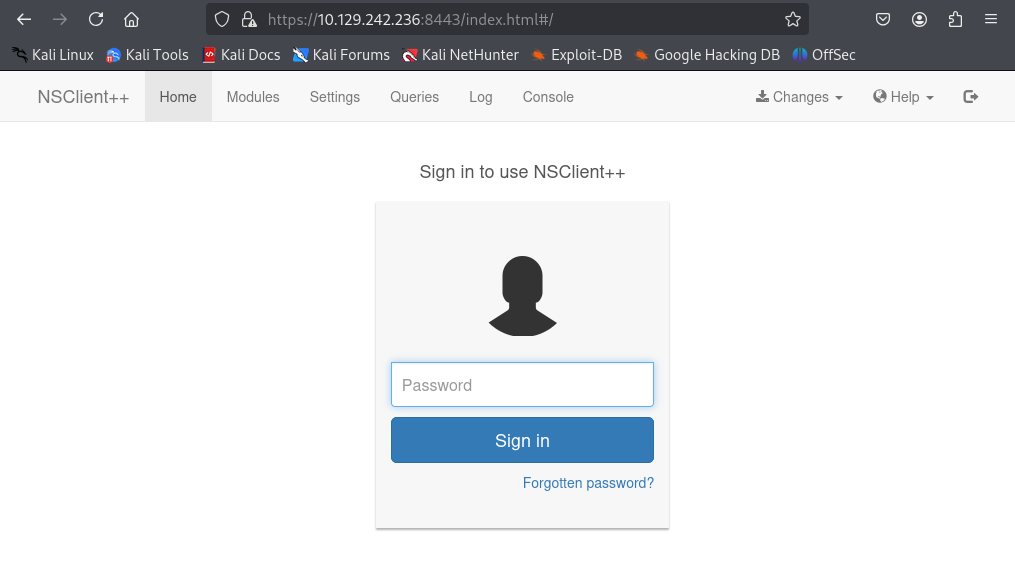Expand the Help dropdown menu

click(903, 96)
